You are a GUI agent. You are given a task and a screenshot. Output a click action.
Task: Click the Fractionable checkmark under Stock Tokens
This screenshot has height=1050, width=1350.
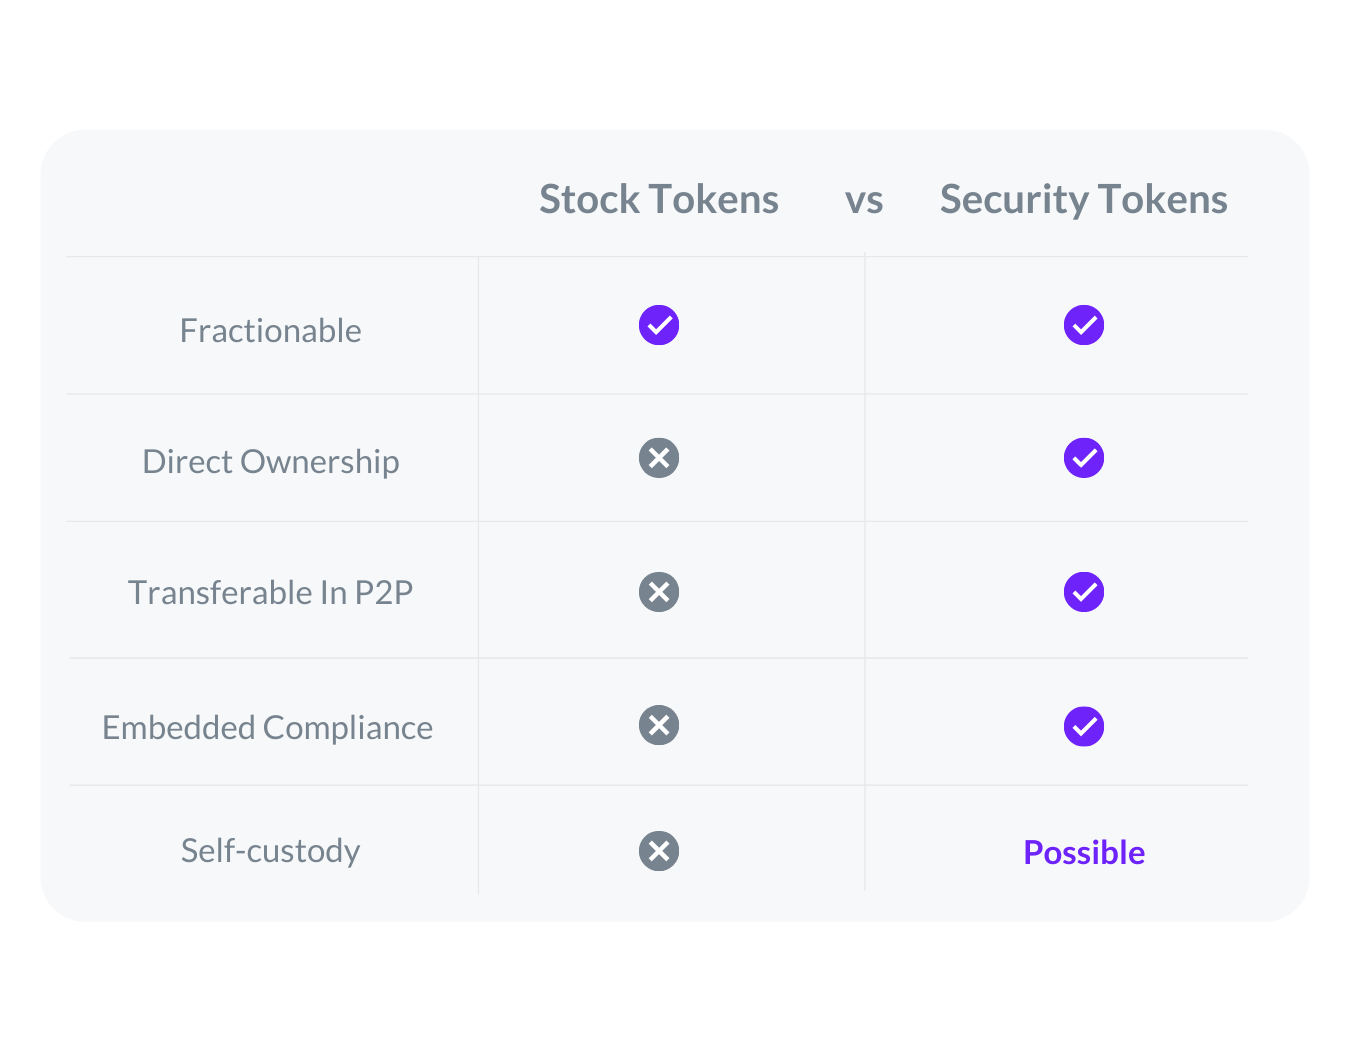click(x=659, y=325)
